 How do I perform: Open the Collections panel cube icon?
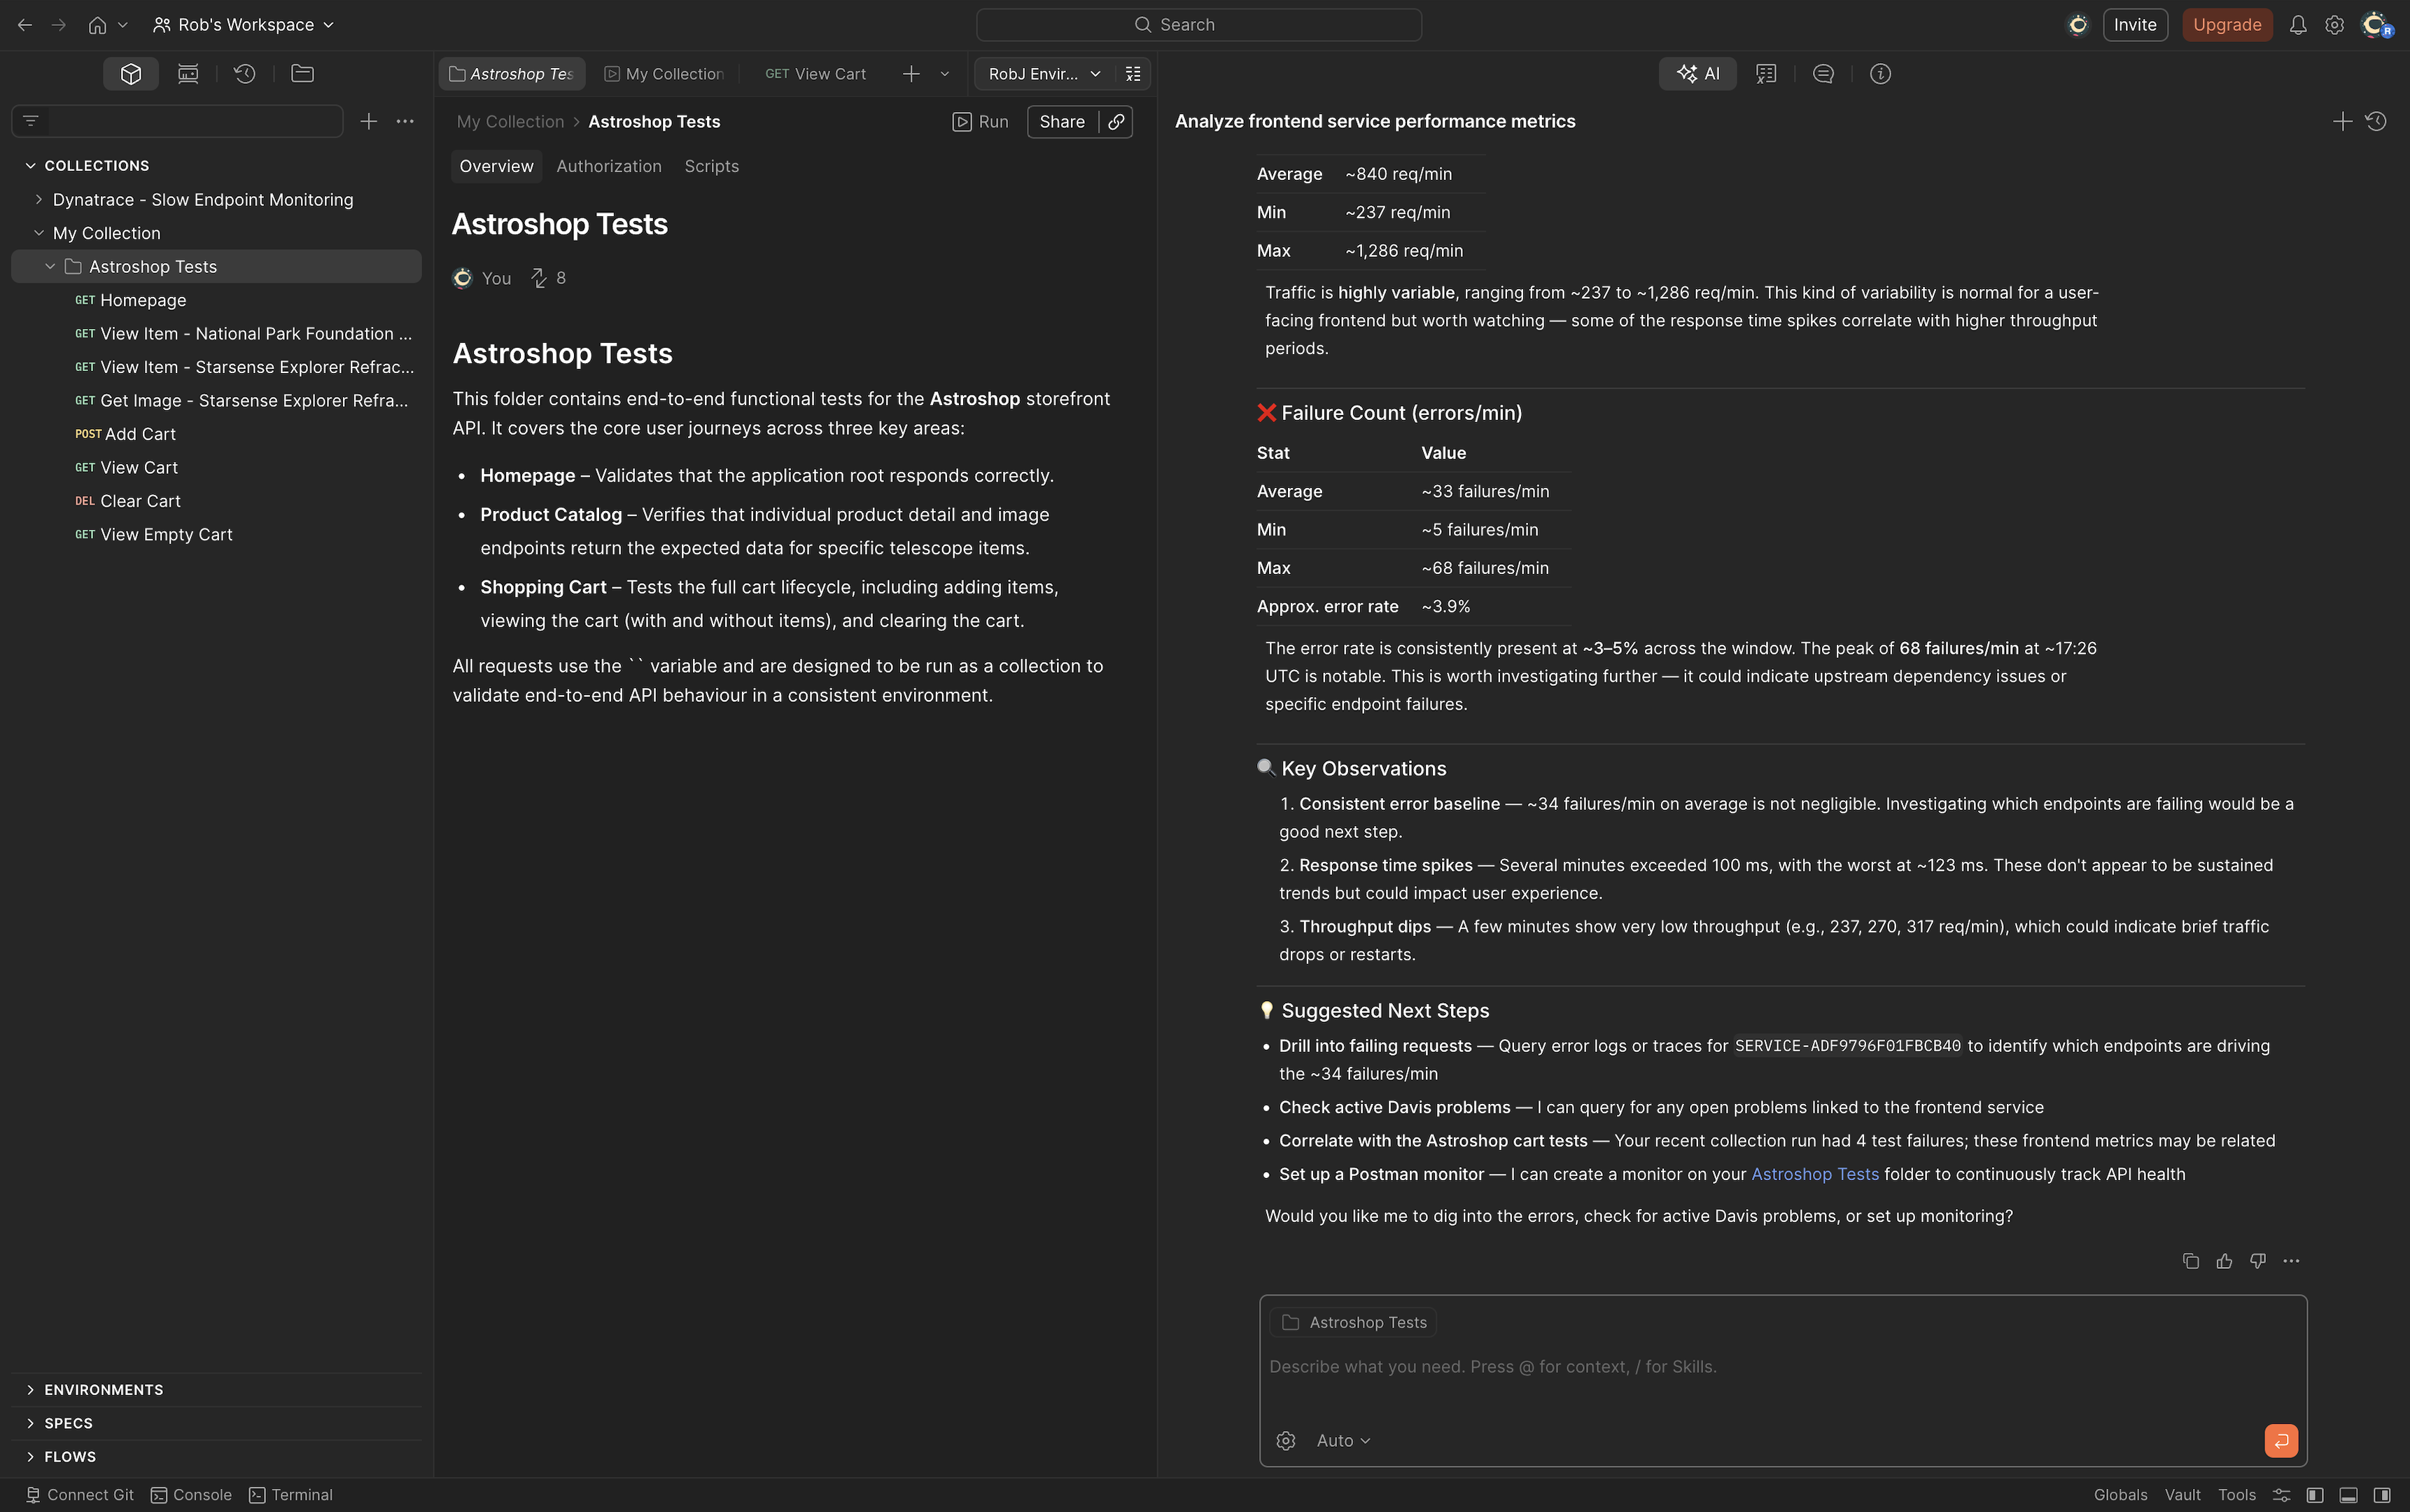[130, 73]
